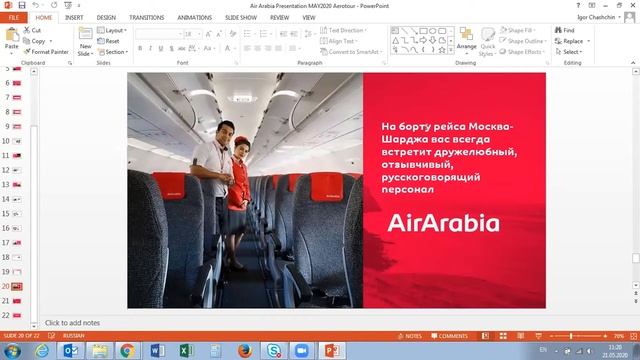Paste clipboard contents using the Paste icon
This screenshot has width=640, height=360.
point(12,35)
